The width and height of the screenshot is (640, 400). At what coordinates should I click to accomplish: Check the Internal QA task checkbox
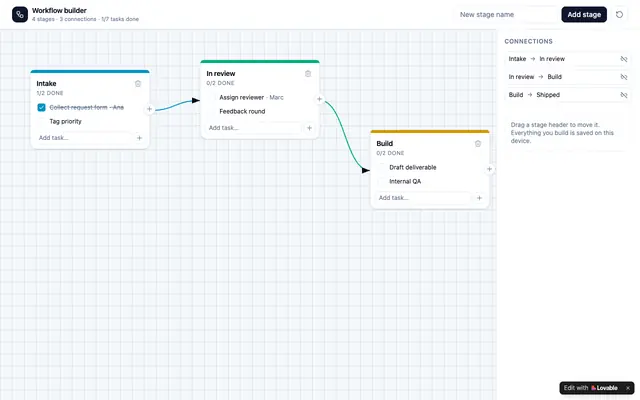click(x=382, y=182)
